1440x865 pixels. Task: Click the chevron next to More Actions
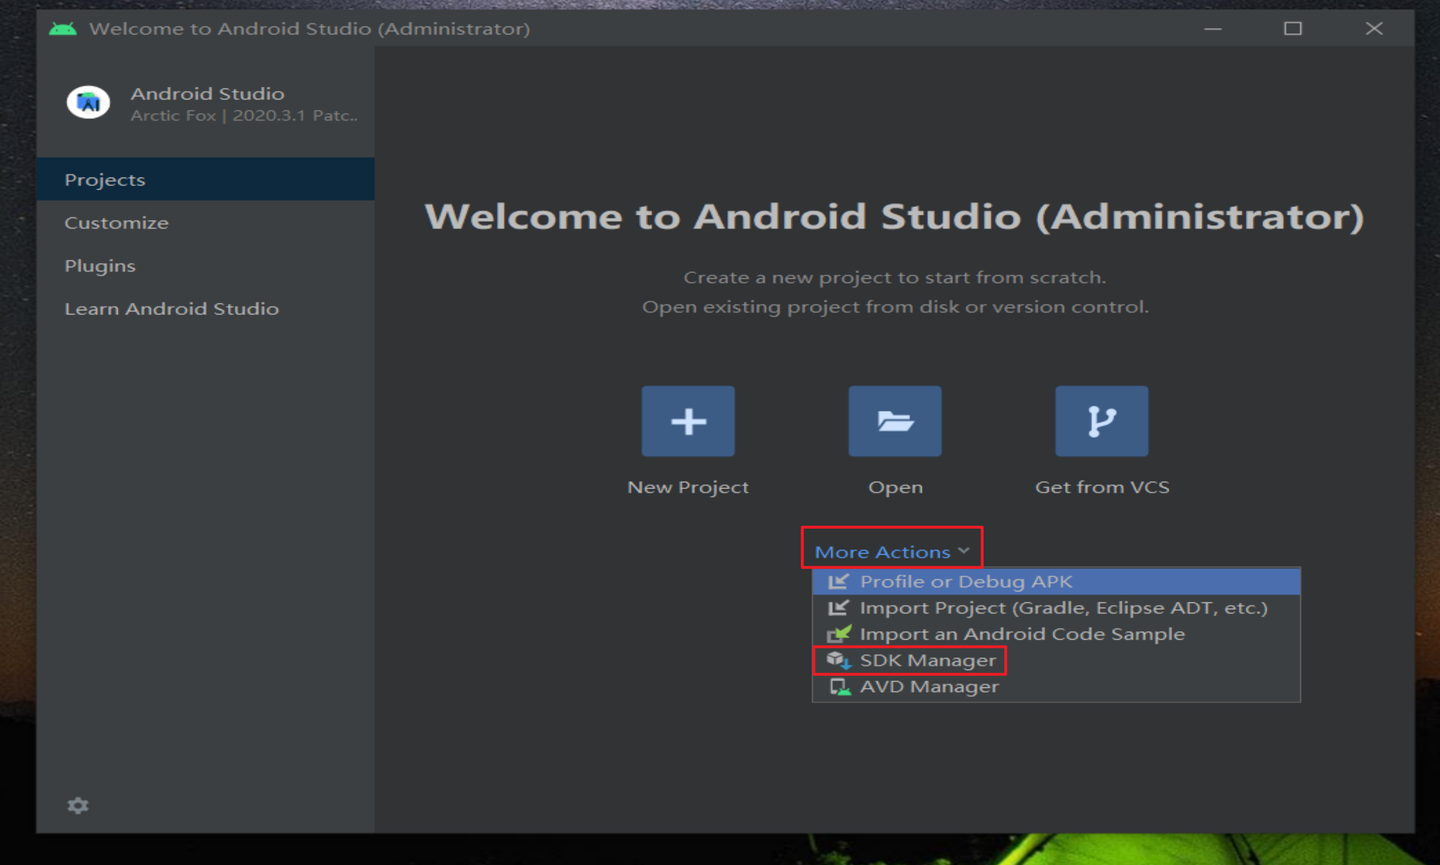tap(965, 550)
